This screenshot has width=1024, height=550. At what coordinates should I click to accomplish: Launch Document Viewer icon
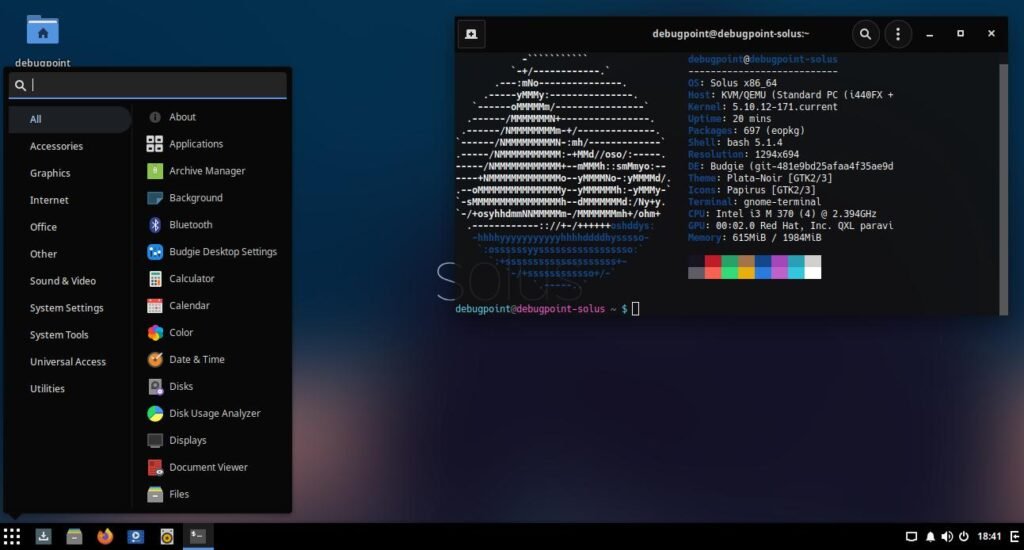click(x=155, y=467)
